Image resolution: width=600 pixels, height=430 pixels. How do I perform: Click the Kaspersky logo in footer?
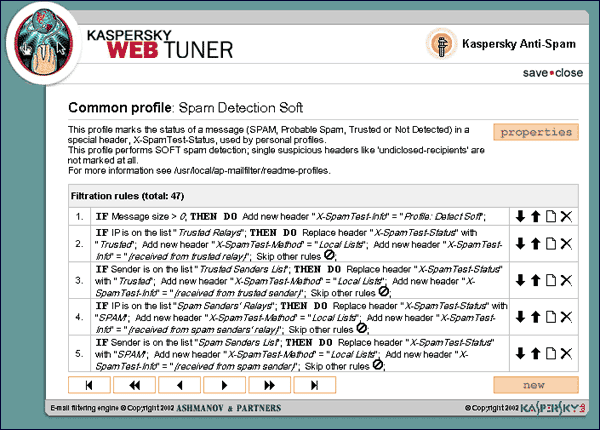[x=553, y=408]
